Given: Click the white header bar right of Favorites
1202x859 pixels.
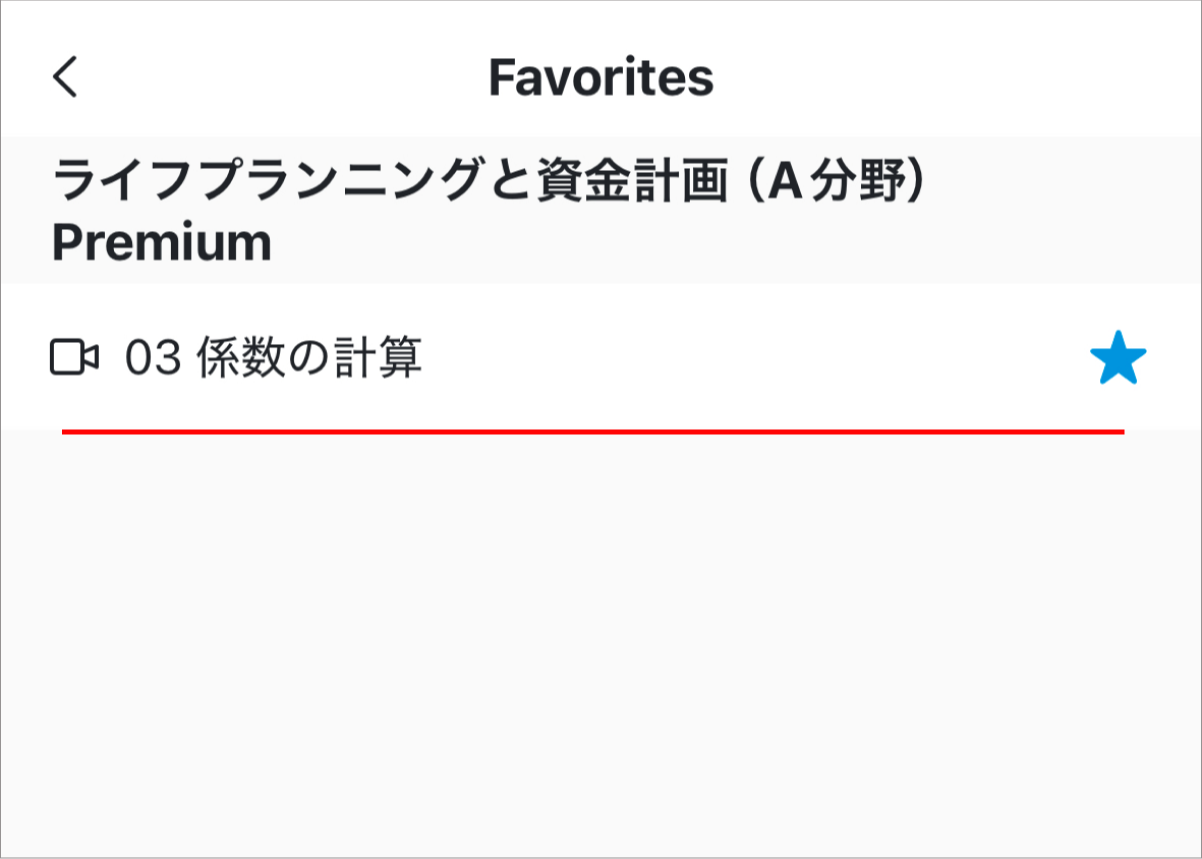Looking at the screenshot, I should pos(950,78).
